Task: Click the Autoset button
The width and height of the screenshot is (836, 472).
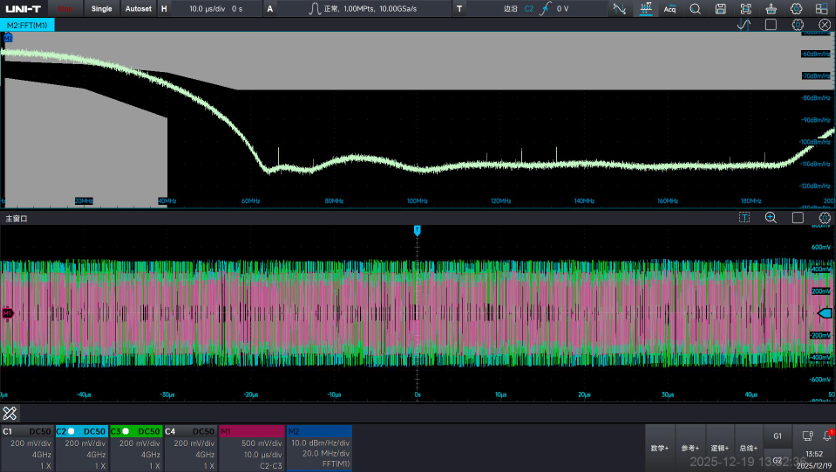Action: (x=138, y=9)
